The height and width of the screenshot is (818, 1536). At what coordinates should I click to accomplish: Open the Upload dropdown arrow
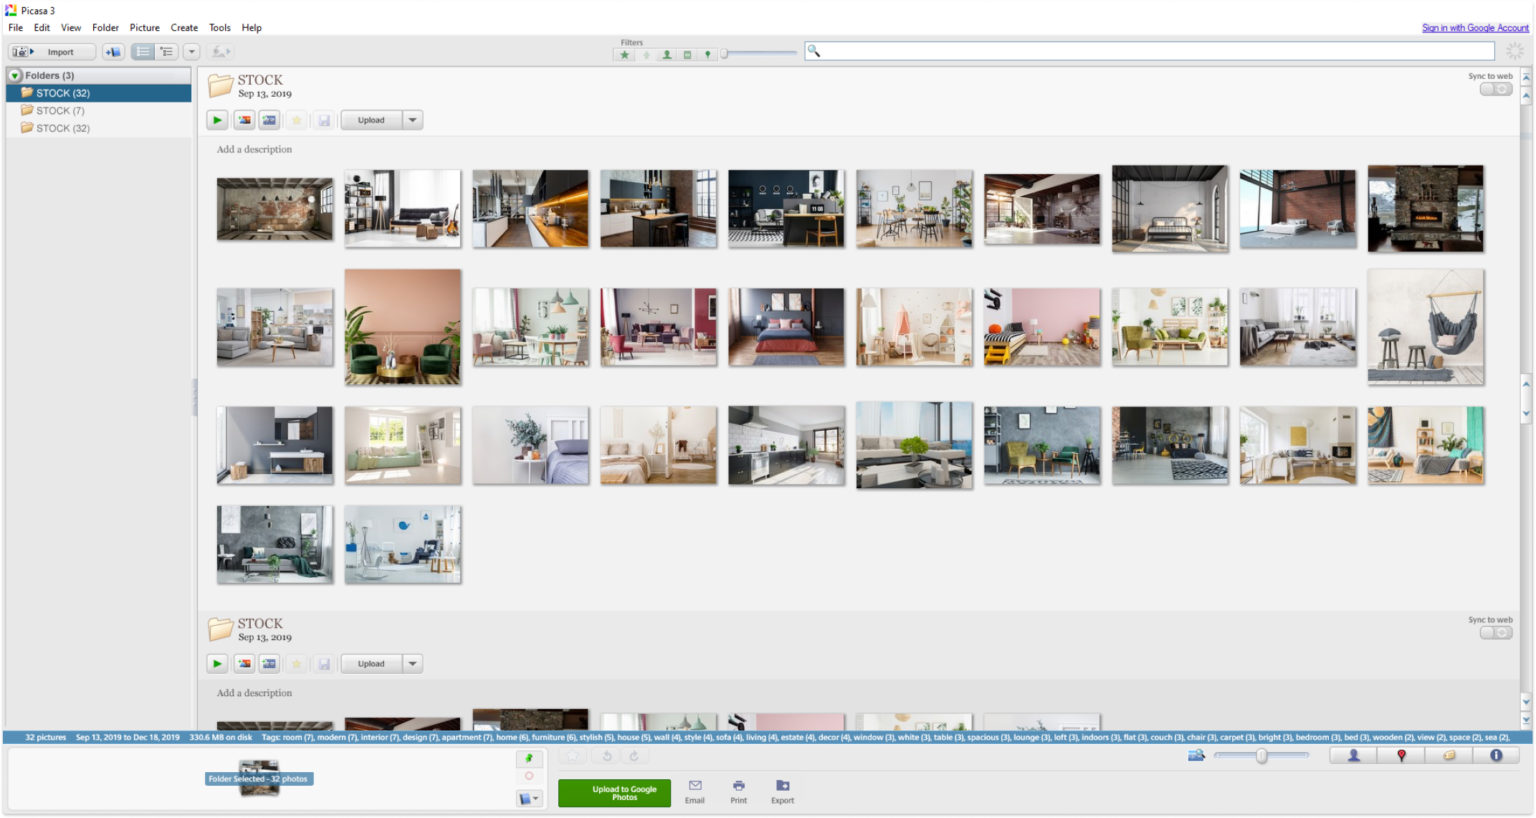click(x=412, y=120)
